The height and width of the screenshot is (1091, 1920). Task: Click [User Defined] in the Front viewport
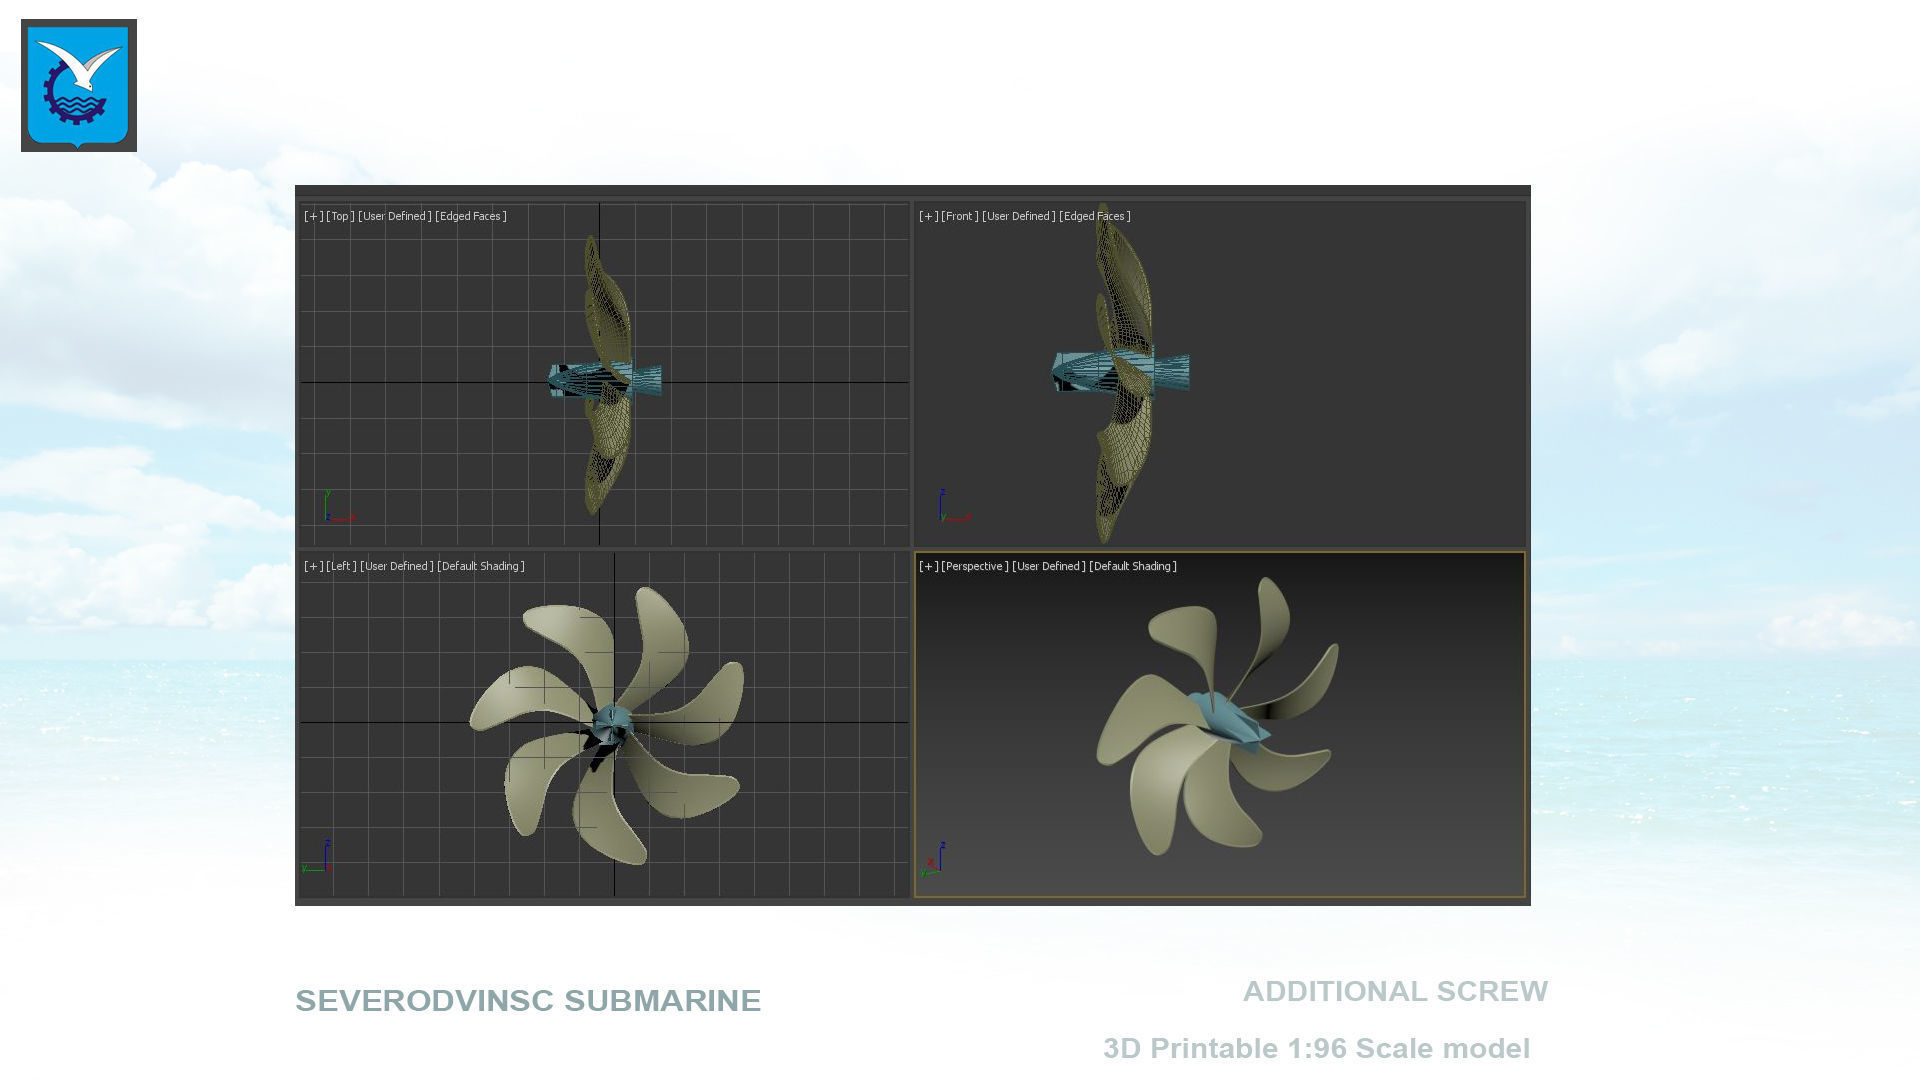(1019, 216)
